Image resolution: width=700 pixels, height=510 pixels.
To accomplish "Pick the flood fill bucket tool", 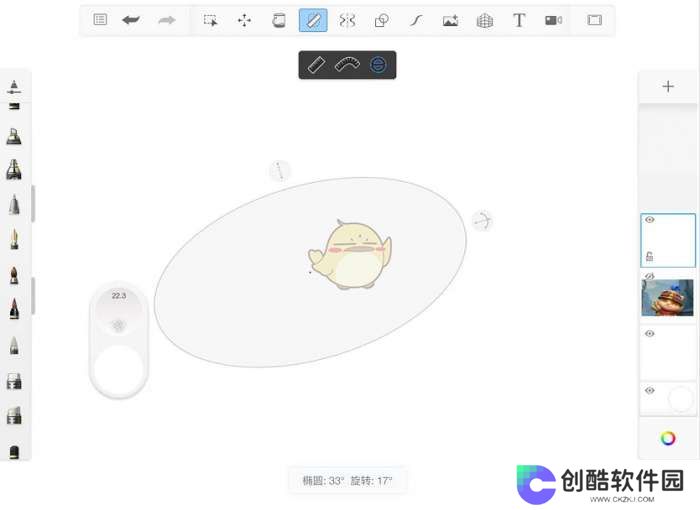I will coord(279,20).
